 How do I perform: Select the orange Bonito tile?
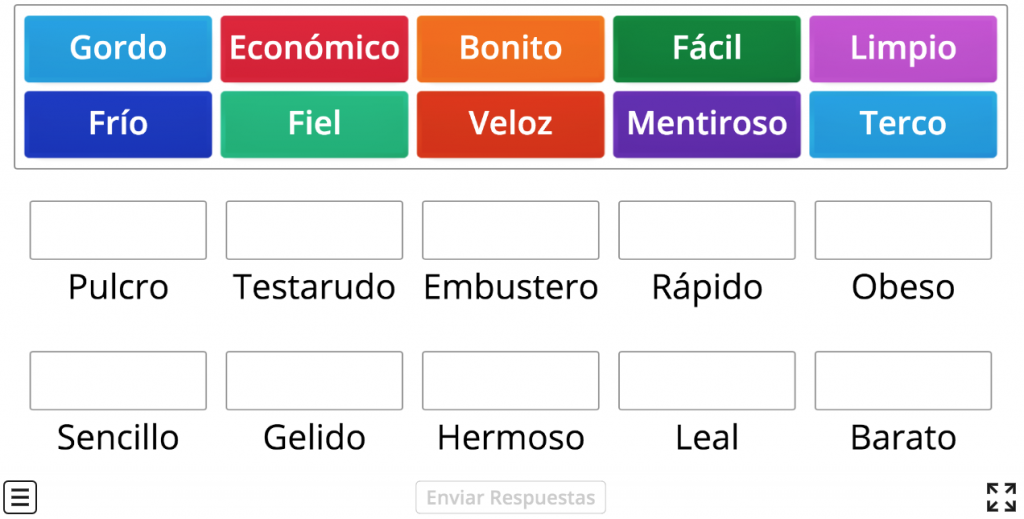pyautogui.click(x=510, y=48)
